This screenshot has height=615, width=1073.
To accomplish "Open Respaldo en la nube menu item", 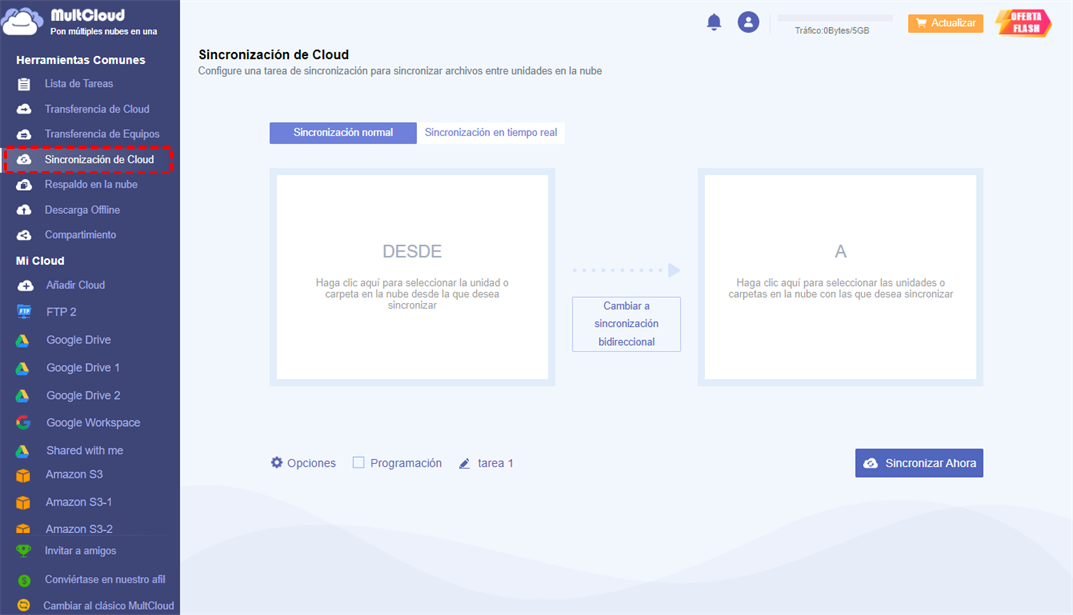I will click(x=91, y=184).
